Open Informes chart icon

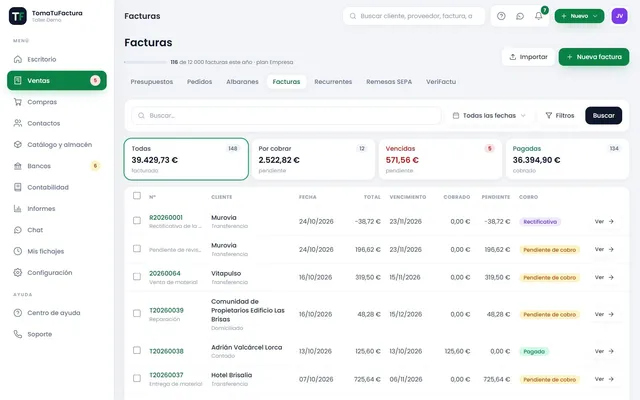pyautogui.click(x=18, y=209)
